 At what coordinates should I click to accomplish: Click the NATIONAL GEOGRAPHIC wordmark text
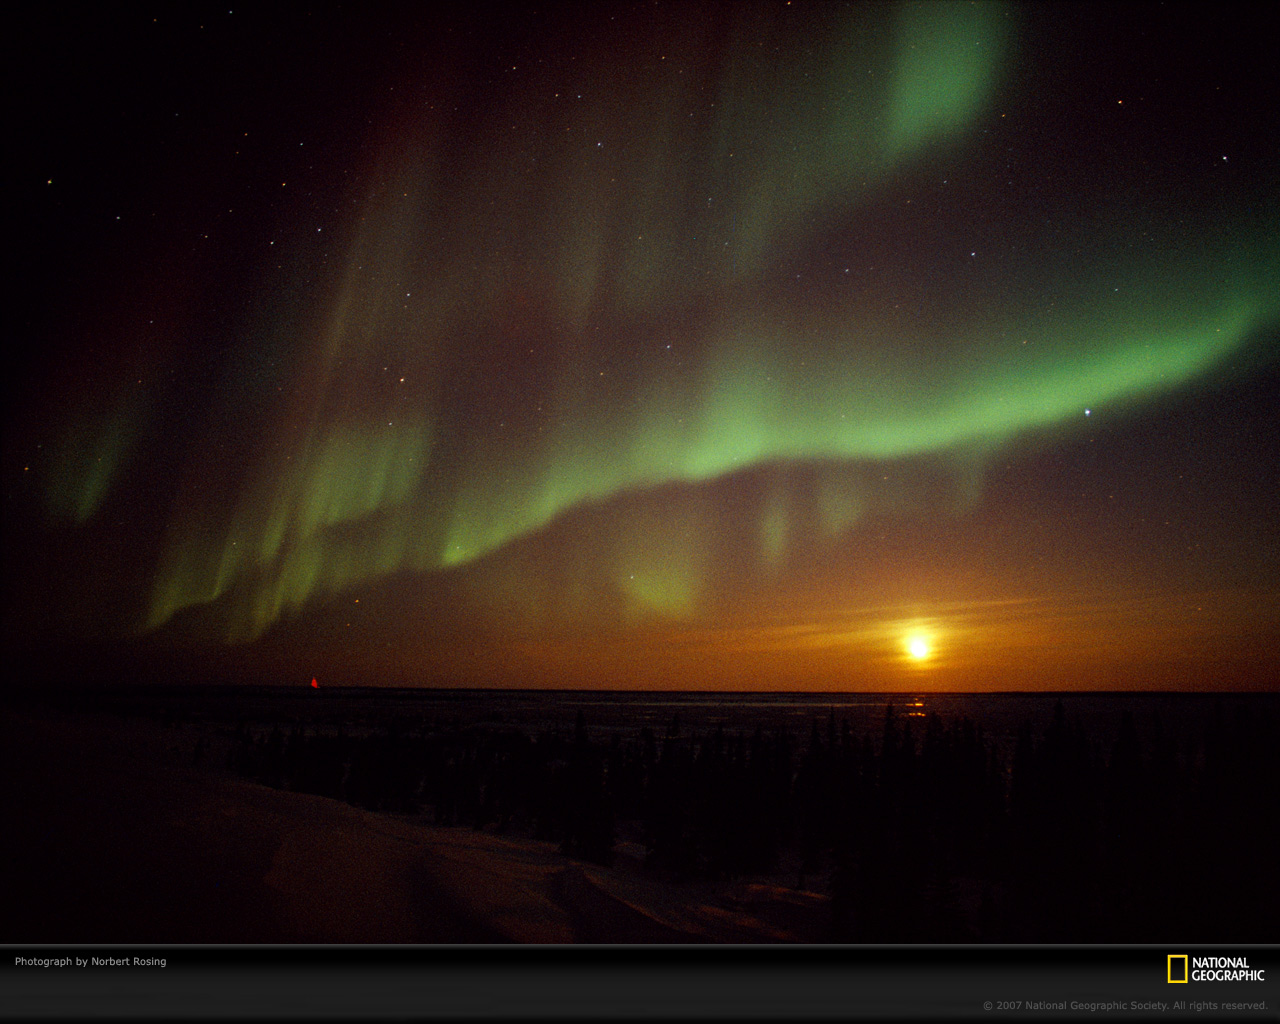[1227, 969]
